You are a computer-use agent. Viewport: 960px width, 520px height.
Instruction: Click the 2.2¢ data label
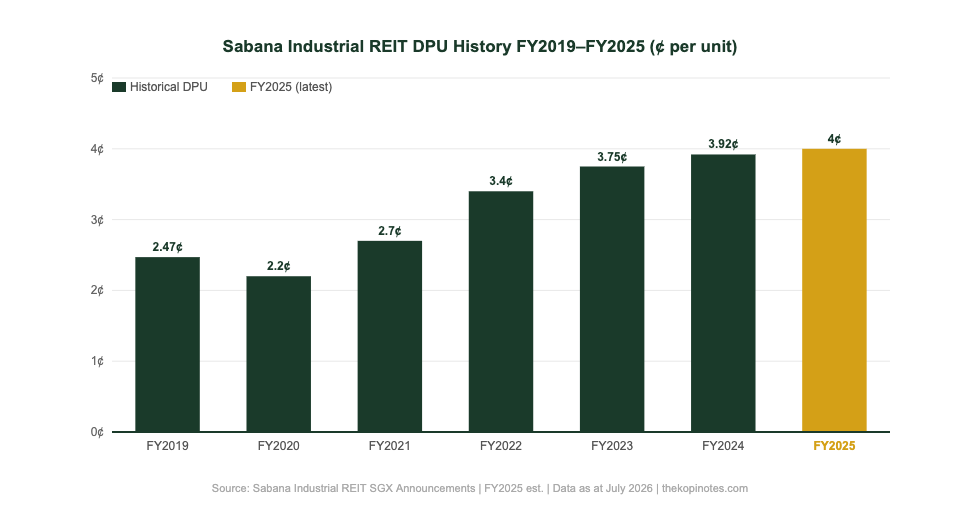pos(279,266)
